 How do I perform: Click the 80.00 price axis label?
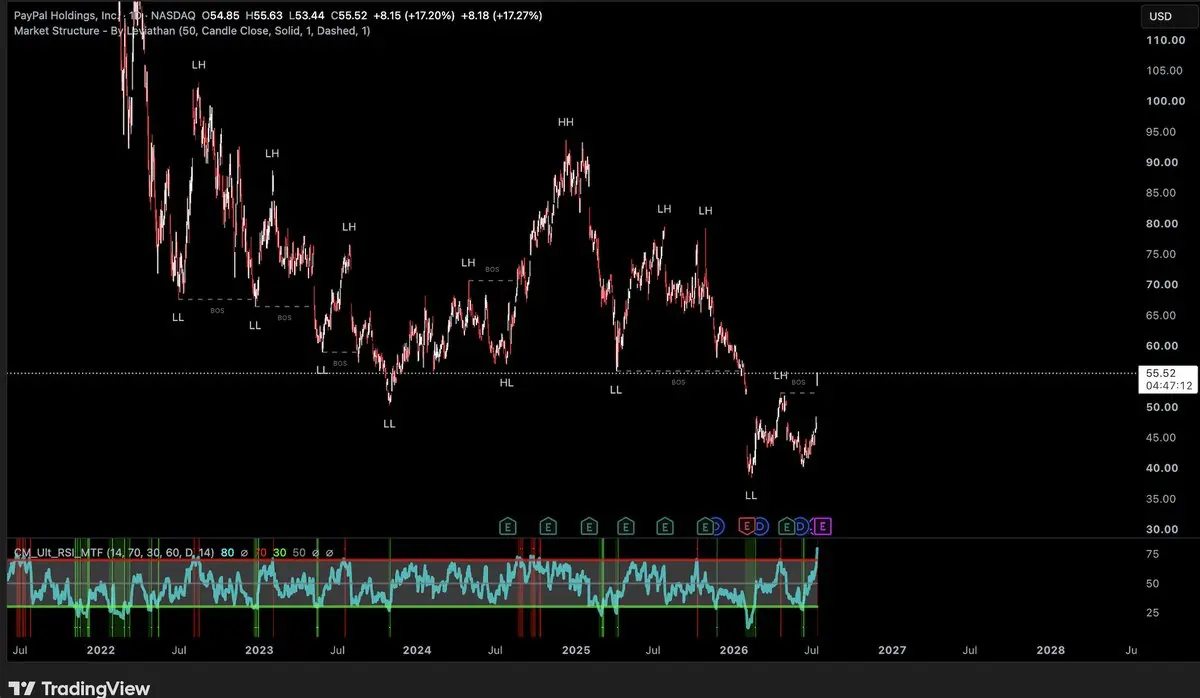(x=1164, y=224)
